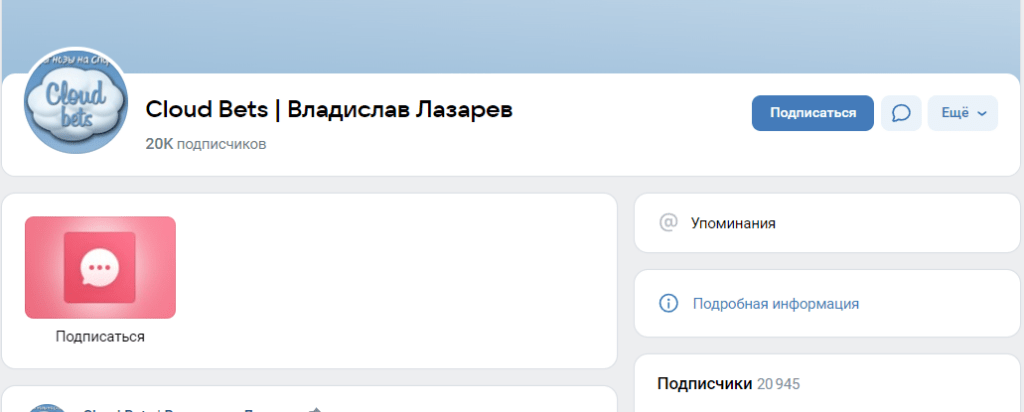Click subscriber count 20 945
Screen dimensions: 1024x412
778,384
